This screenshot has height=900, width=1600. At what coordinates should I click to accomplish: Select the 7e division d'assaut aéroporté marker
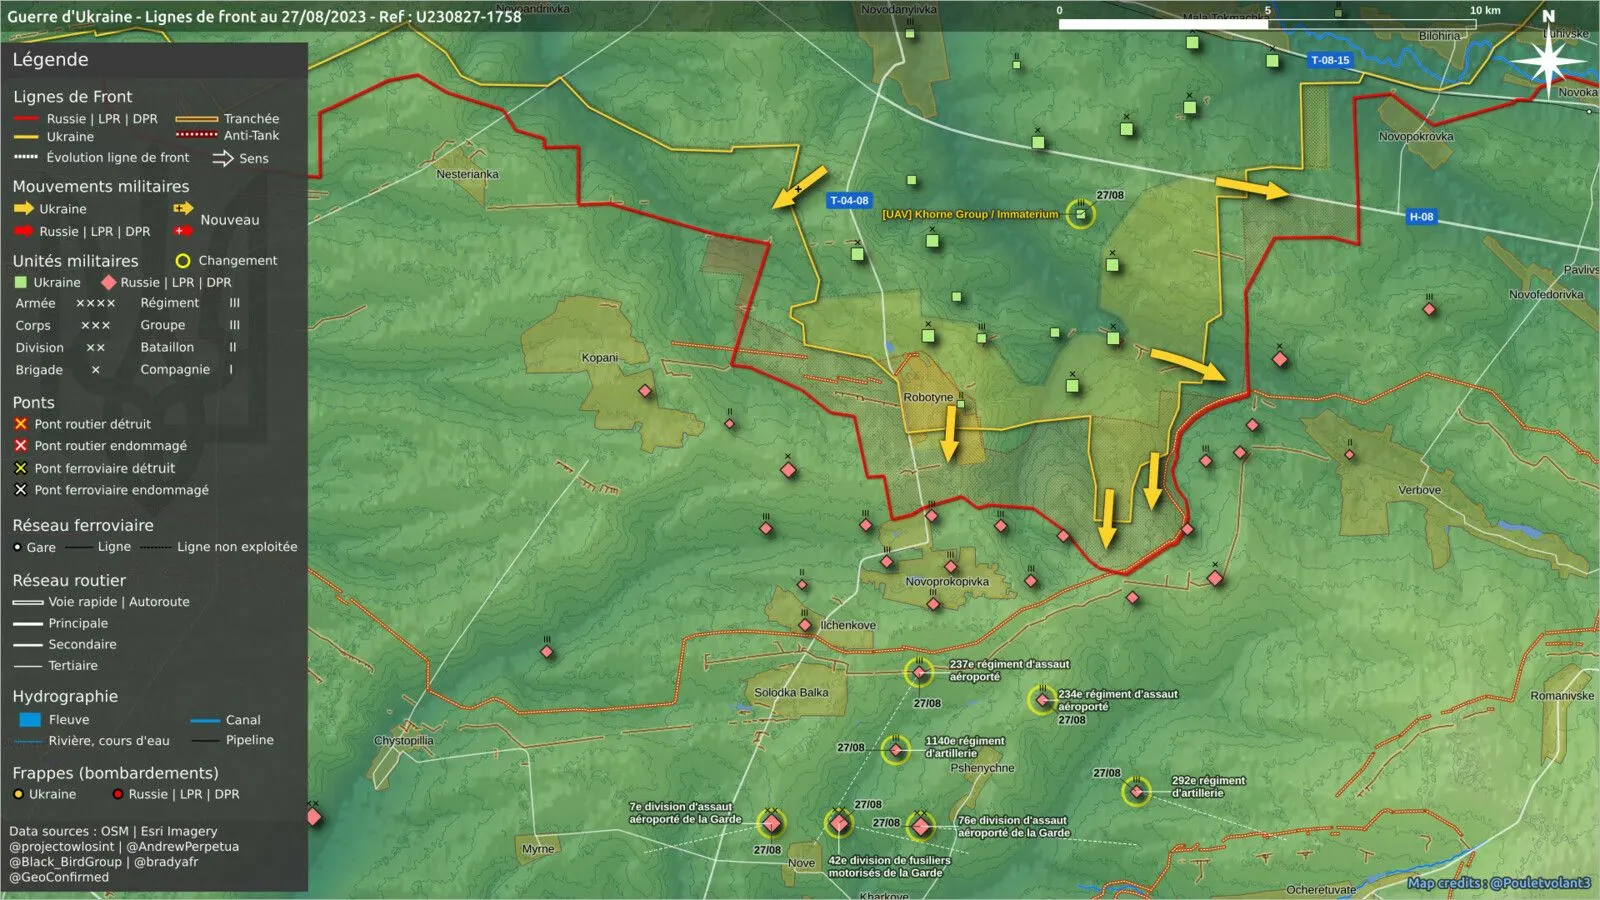pyautogui.click(x=771, y=824)
